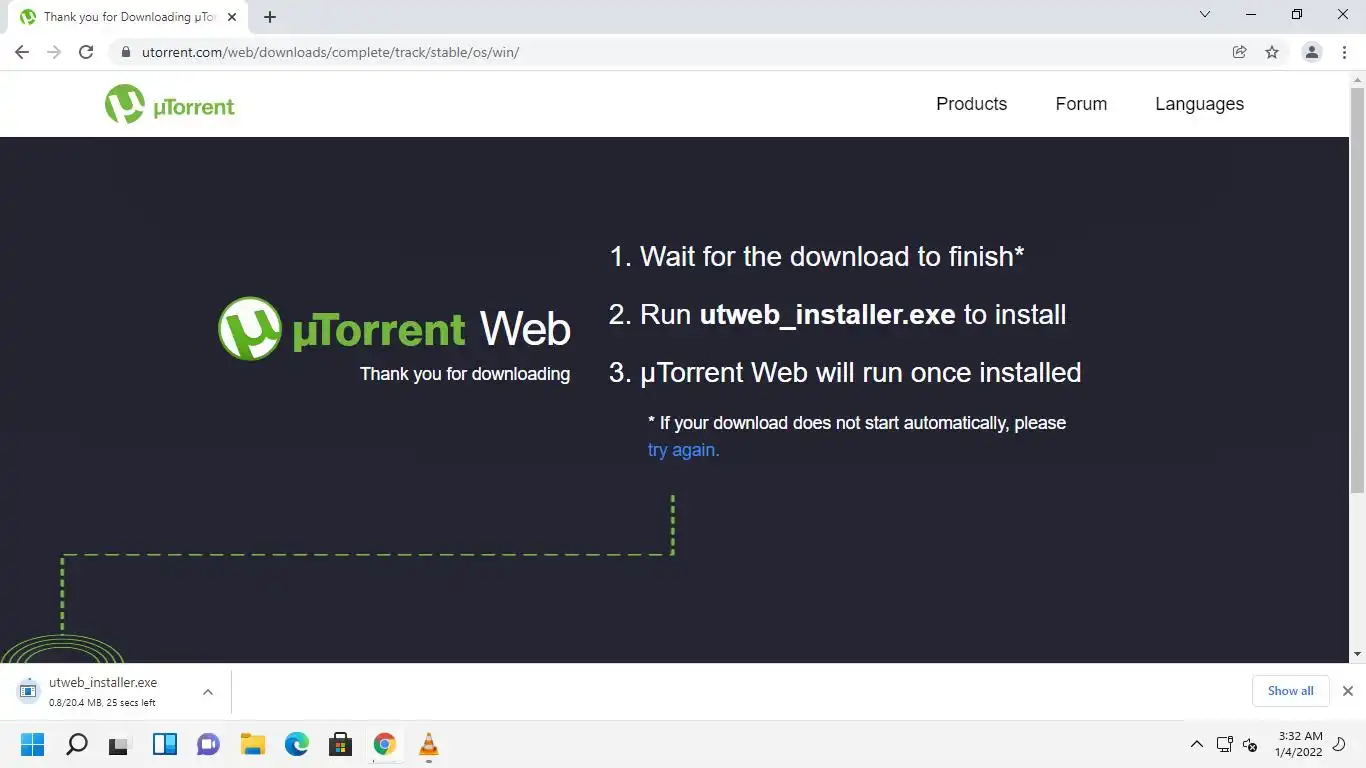1366x768 pixels.
Task: Bookmark this tab with star icon
Action: 1272,52
